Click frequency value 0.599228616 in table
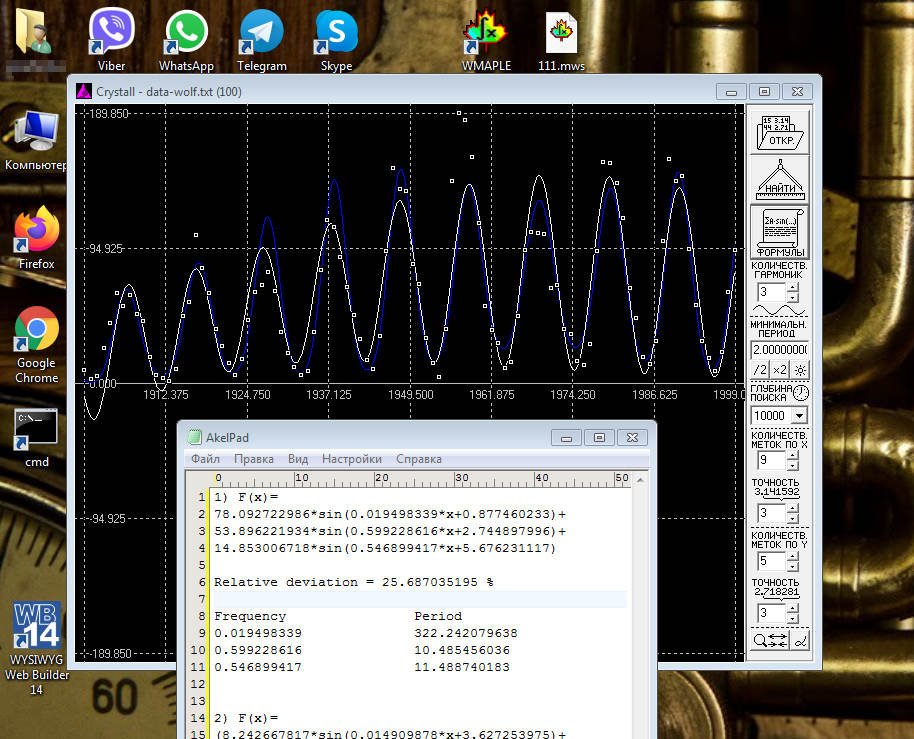 258,650
